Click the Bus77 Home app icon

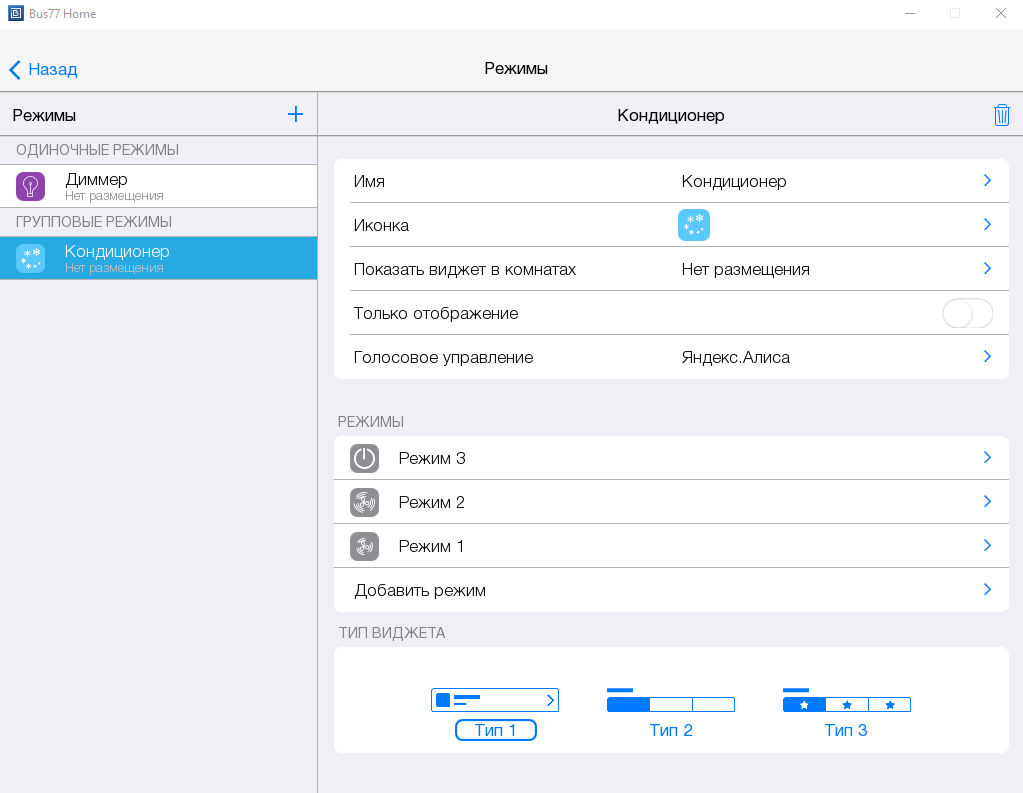tap(14, 14)
